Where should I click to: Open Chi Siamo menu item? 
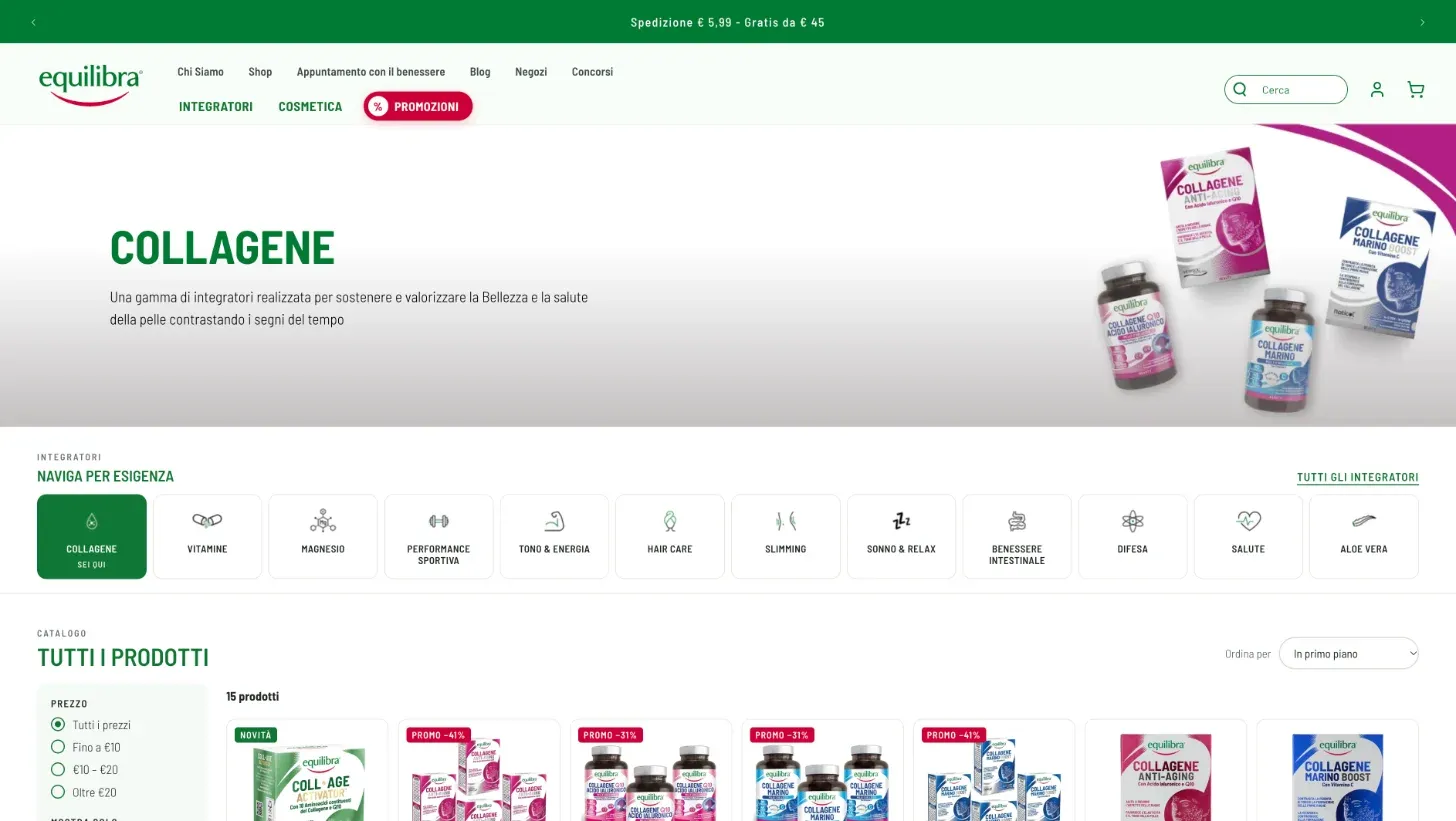201,72
